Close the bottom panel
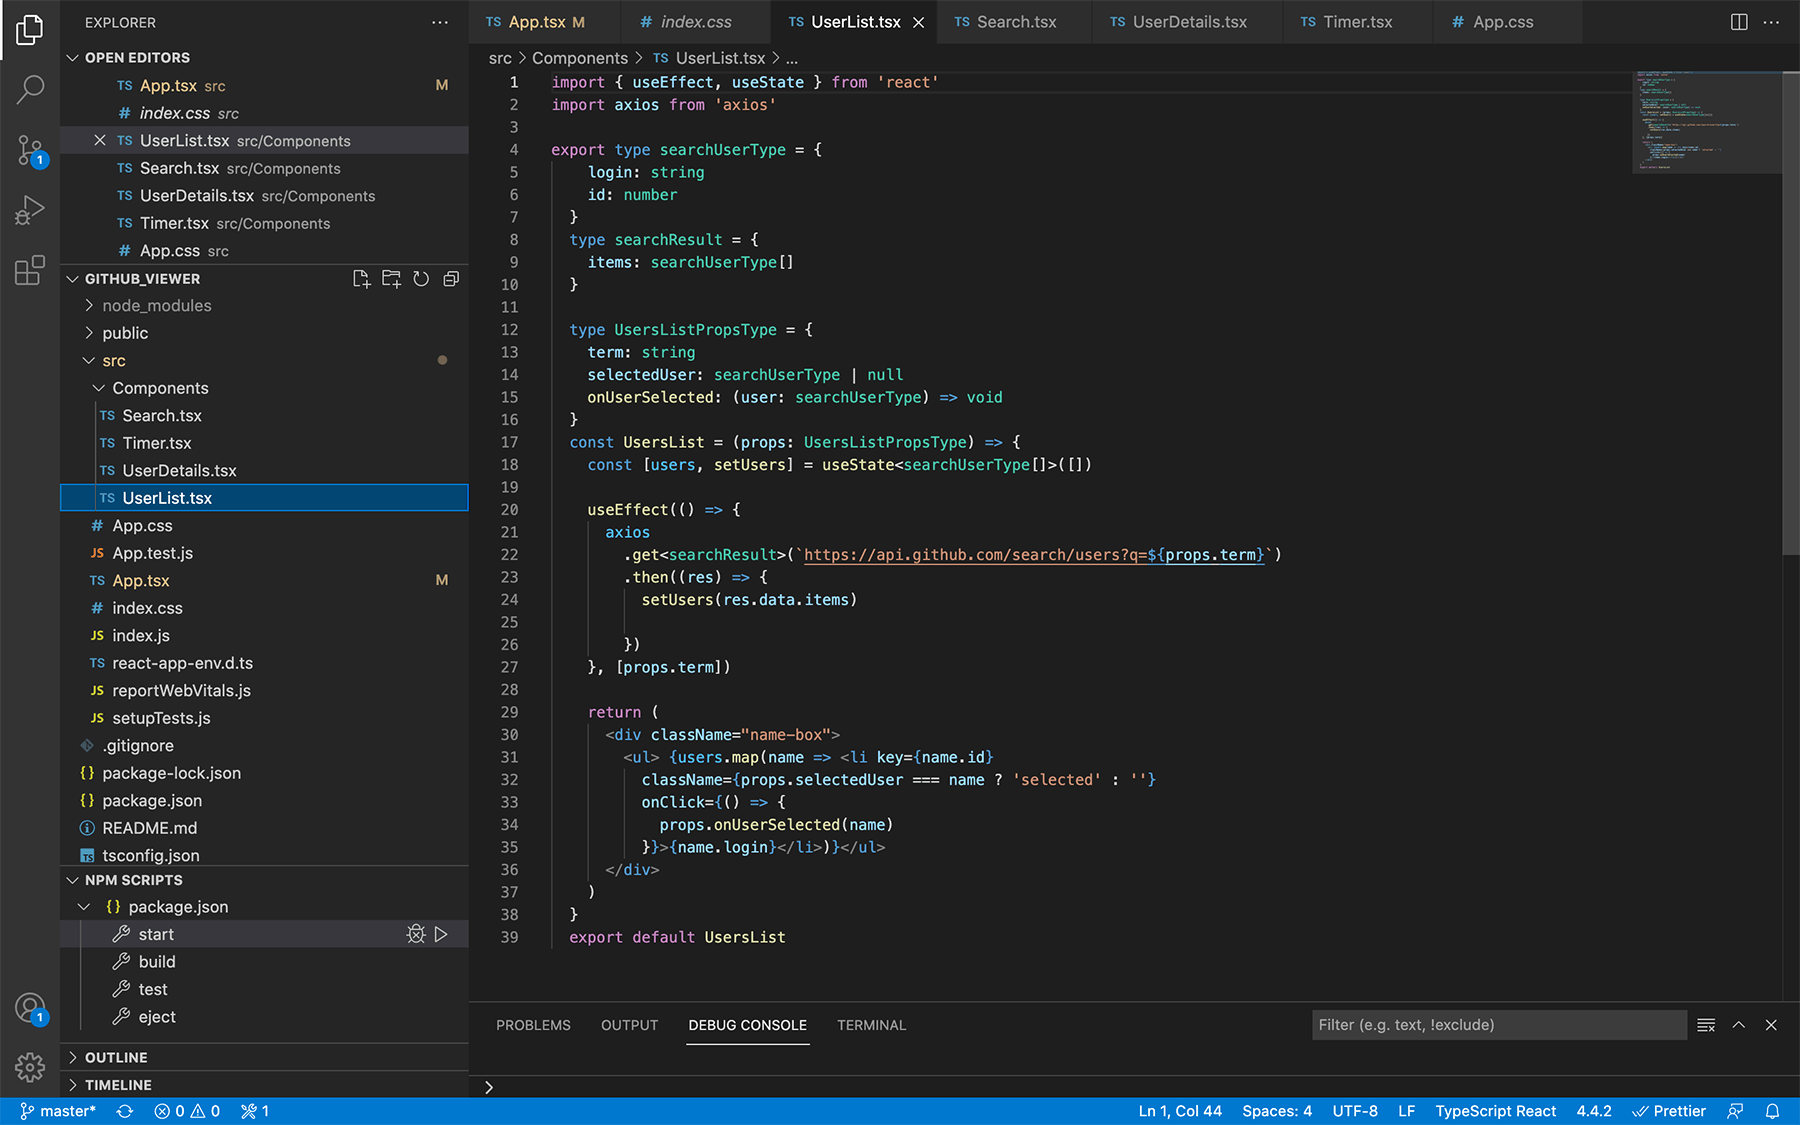The image size is (1800, 1125). [x=1771, y=1025]
